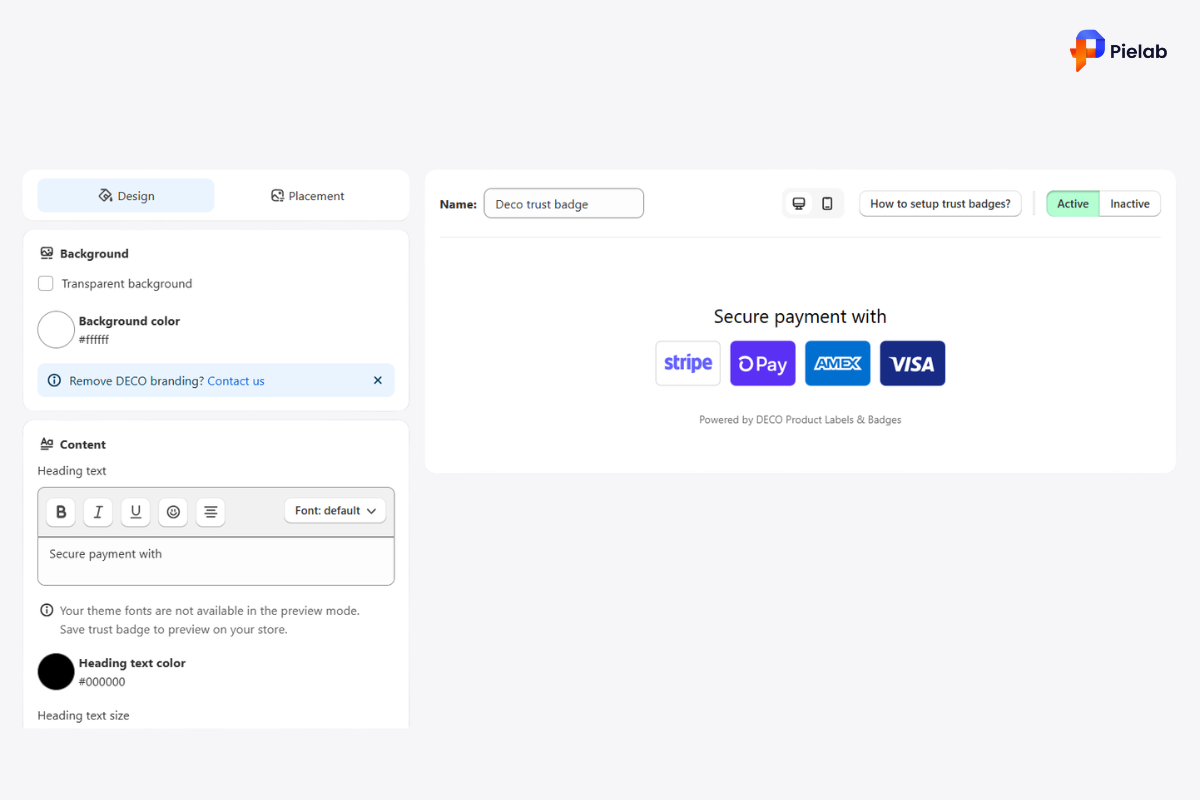Click the Powered by DECO Product Labels text
The height and width of the screenshot is (800, 1200).
pyautogui.click(x=800, y=420)
